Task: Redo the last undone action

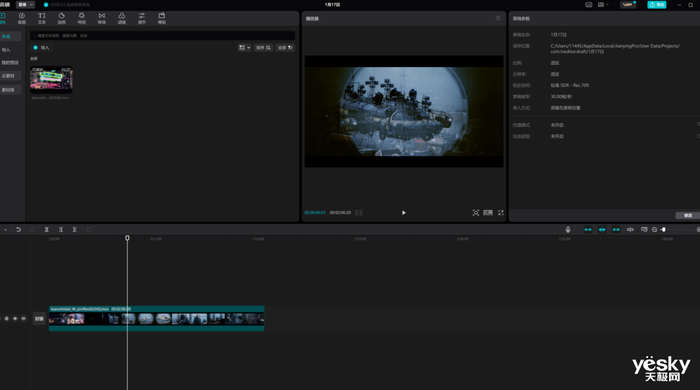Action: (x=32, y=230)
